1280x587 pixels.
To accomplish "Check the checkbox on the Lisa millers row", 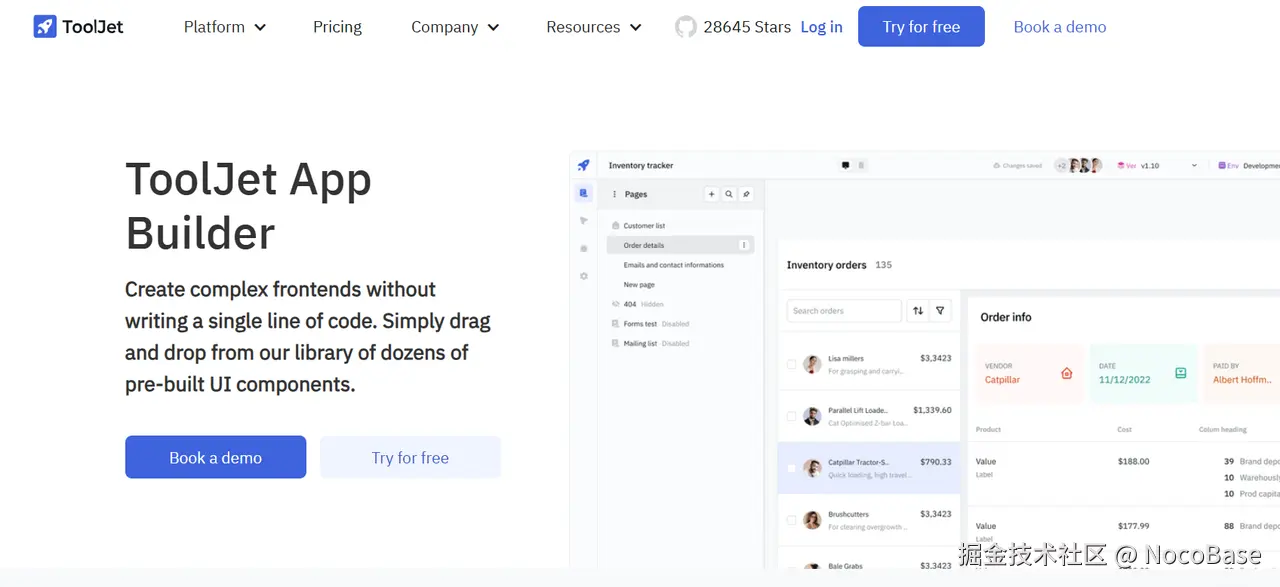I will [x=792, y=364].
